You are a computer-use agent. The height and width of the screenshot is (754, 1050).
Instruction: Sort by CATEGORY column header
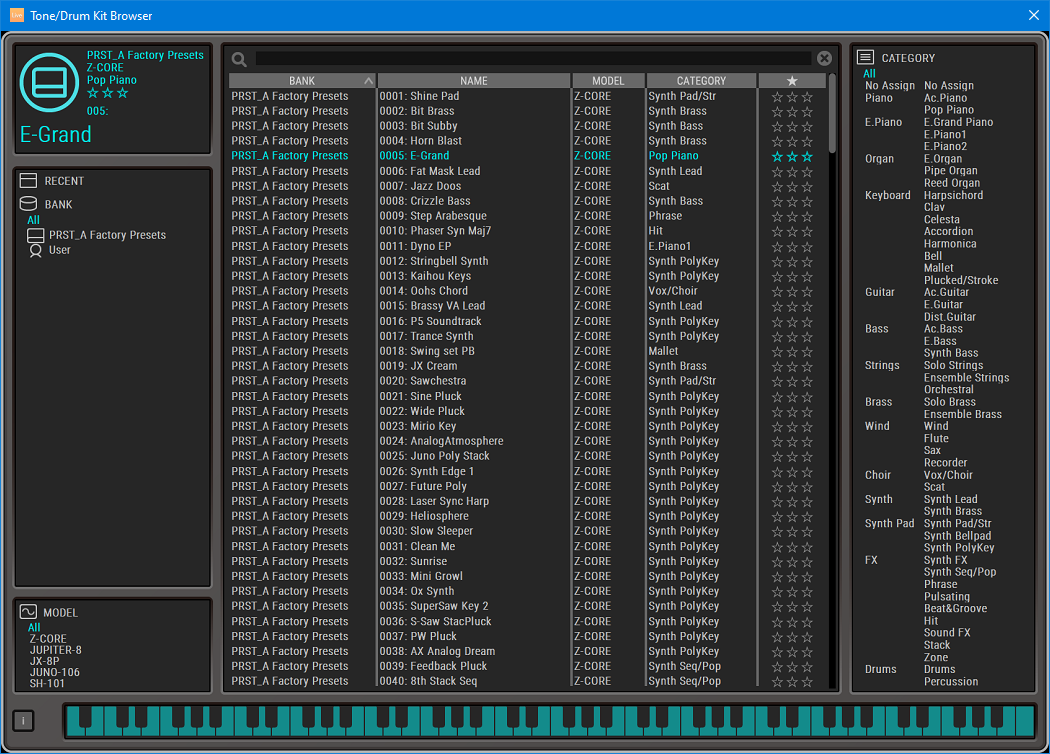701,80
